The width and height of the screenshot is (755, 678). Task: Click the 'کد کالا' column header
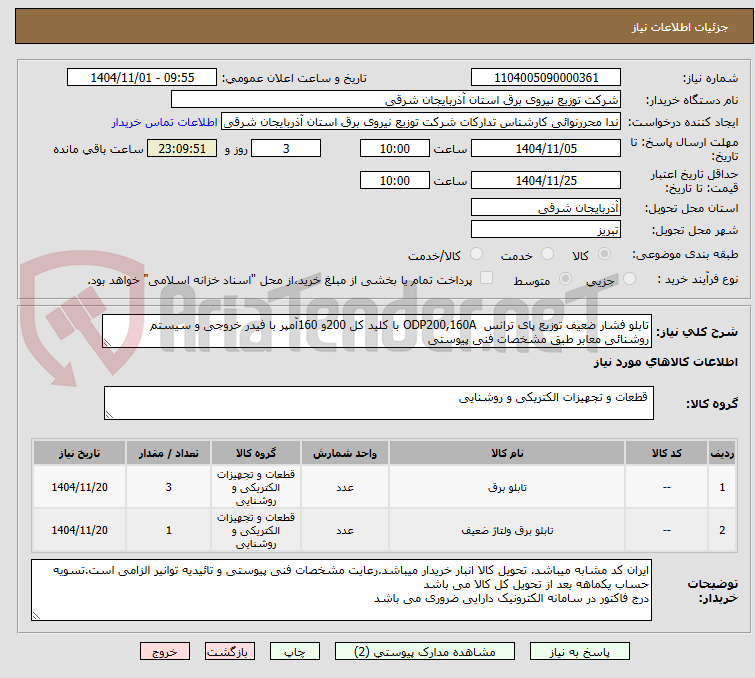(x=666, y=453)
